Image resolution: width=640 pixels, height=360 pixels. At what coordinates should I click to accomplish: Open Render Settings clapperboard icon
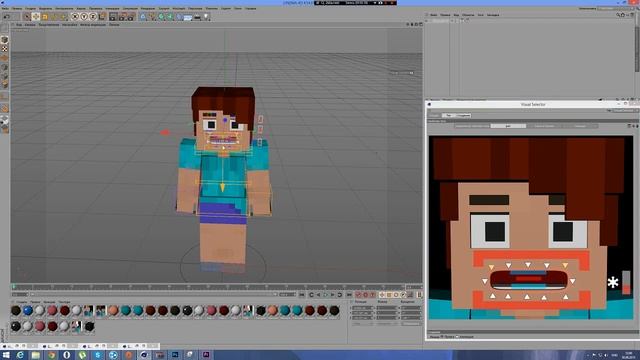tap(131, 17)
